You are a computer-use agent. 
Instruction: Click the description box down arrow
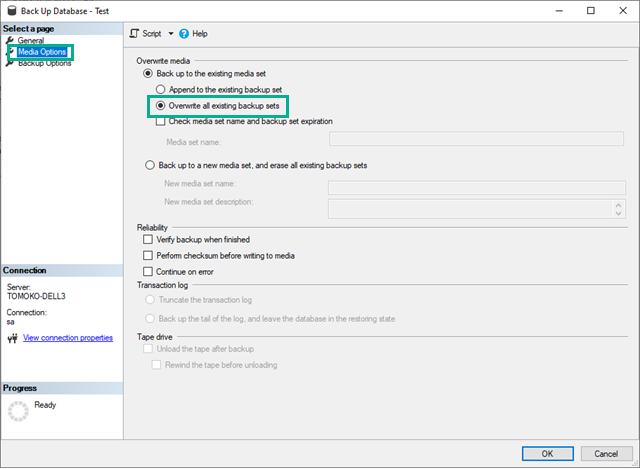(618, 213)
